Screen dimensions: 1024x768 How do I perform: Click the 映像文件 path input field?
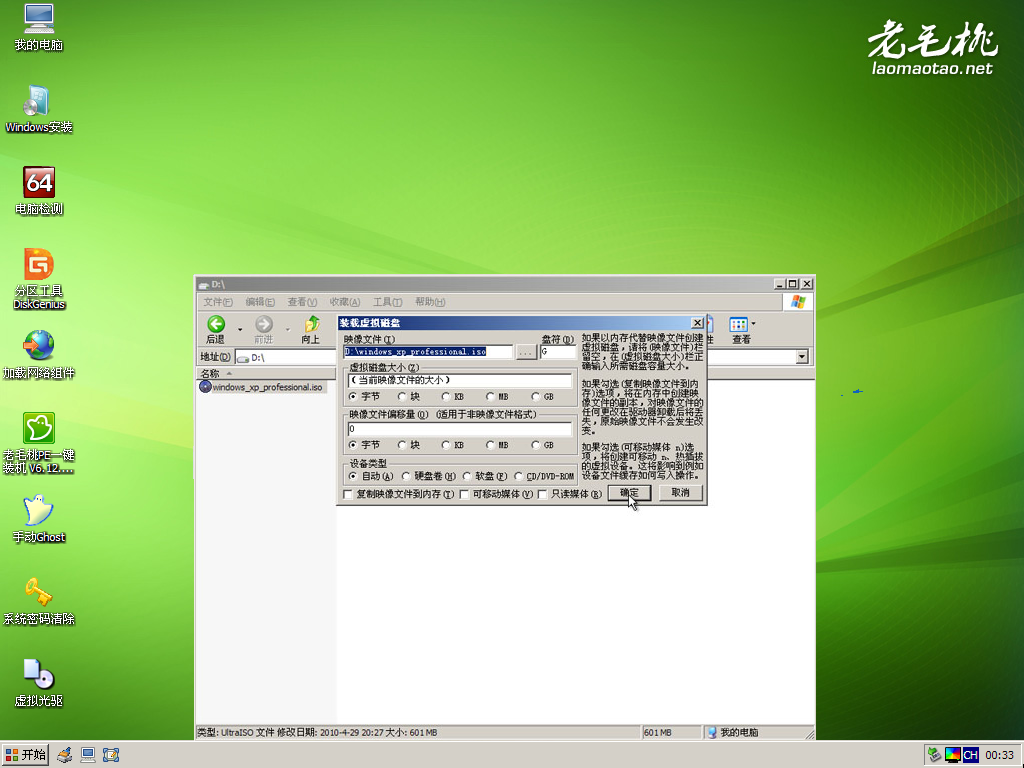(428, 351)
